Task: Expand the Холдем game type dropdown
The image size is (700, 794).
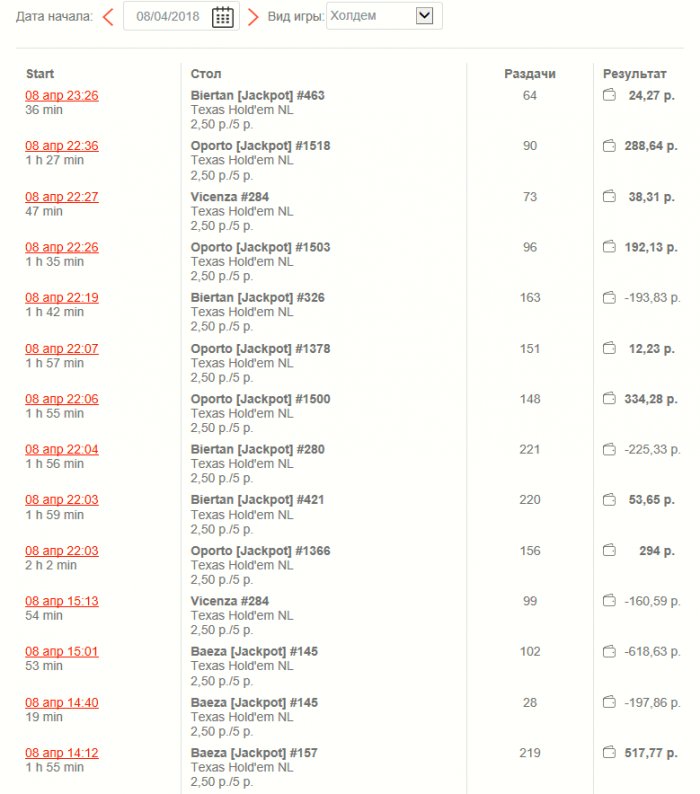Action: pos(424,16)
